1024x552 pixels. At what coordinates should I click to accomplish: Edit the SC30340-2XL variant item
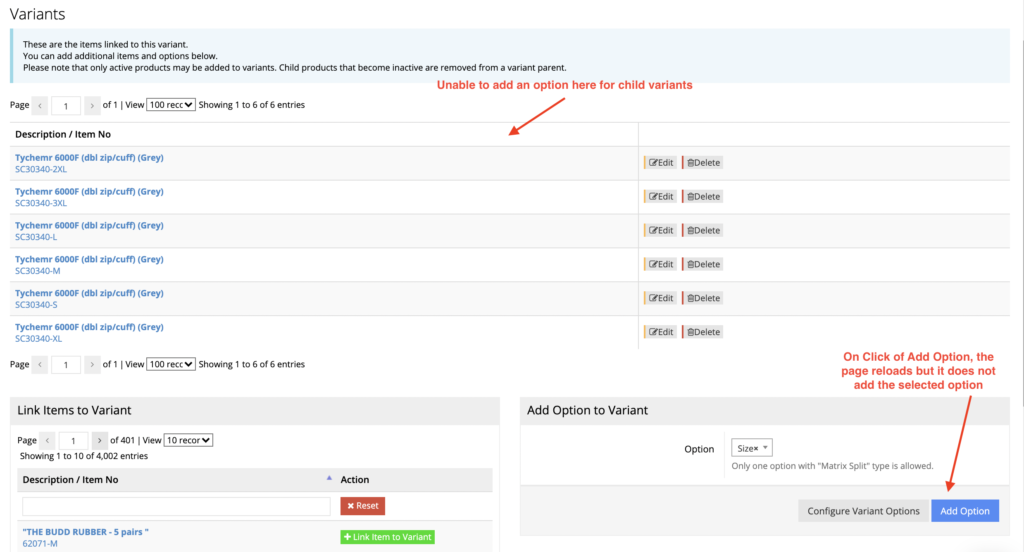tap(660, 163)
